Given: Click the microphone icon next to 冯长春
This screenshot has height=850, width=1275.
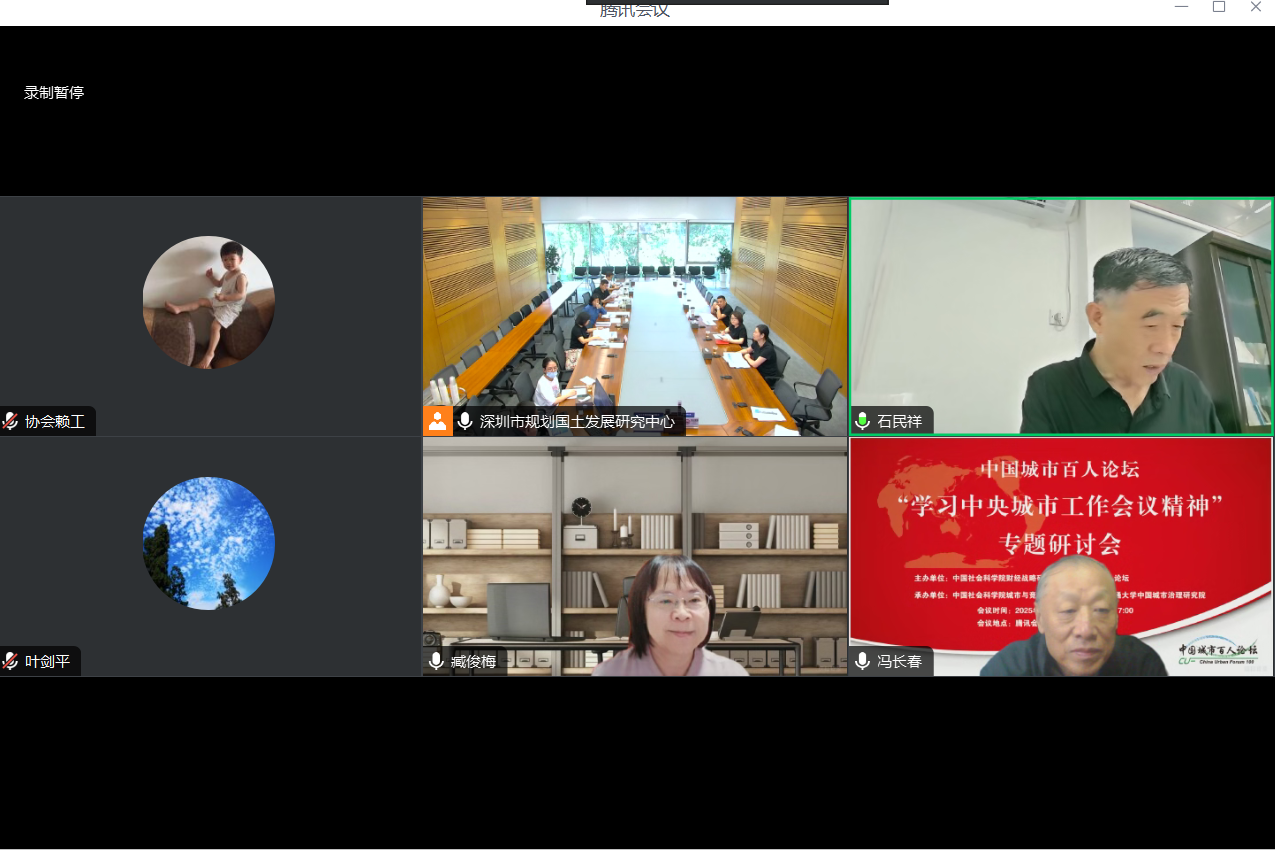Looking at the screenshot, I should pos(862,661).
